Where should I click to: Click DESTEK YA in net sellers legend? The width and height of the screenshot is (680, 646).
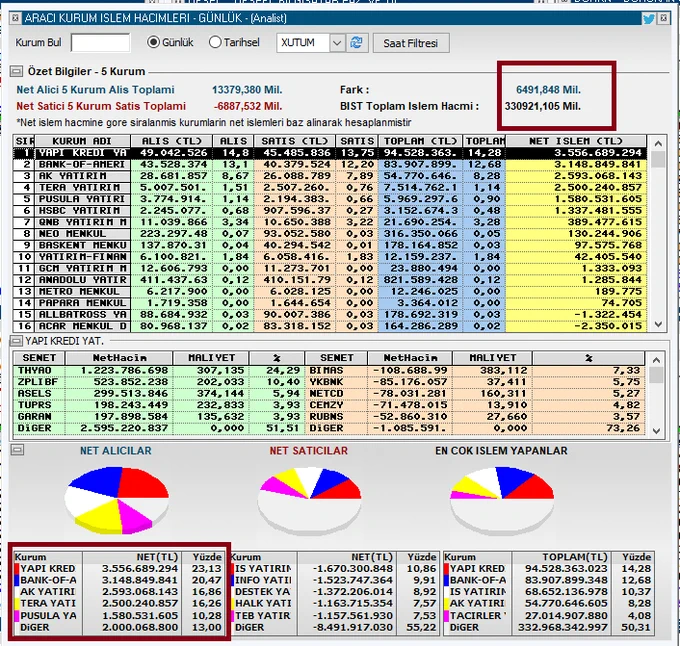click(263, 592)
